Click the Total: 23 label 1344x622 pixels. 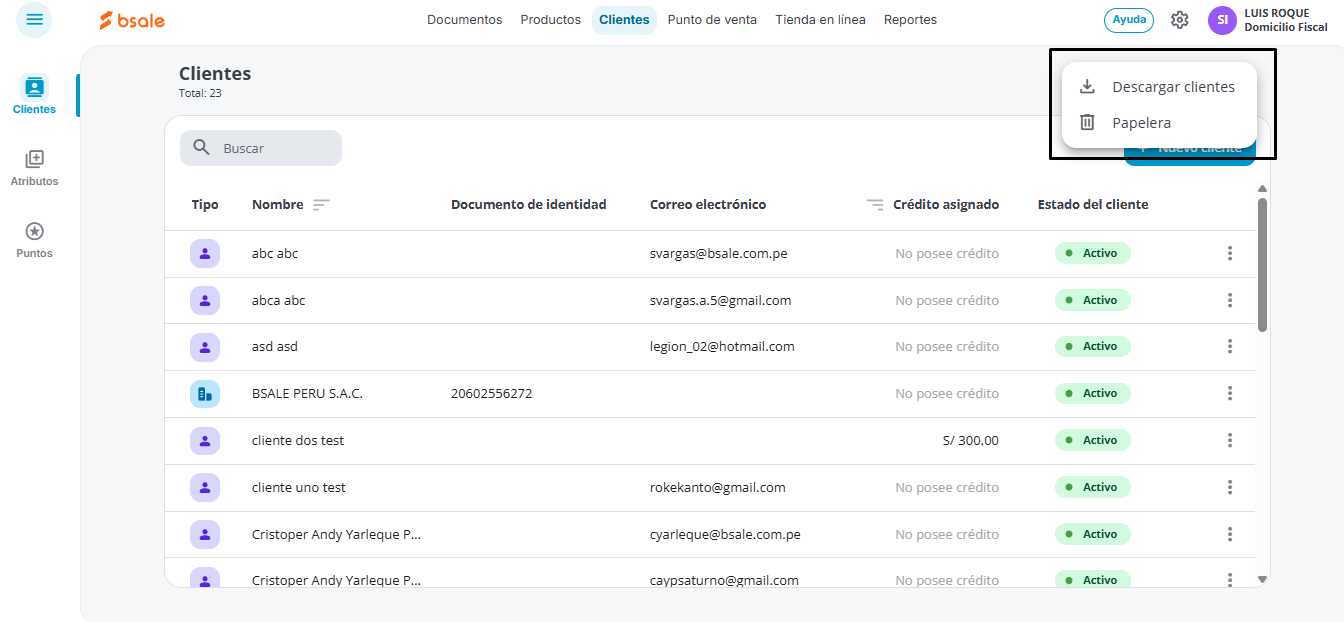tap(200, 93)
